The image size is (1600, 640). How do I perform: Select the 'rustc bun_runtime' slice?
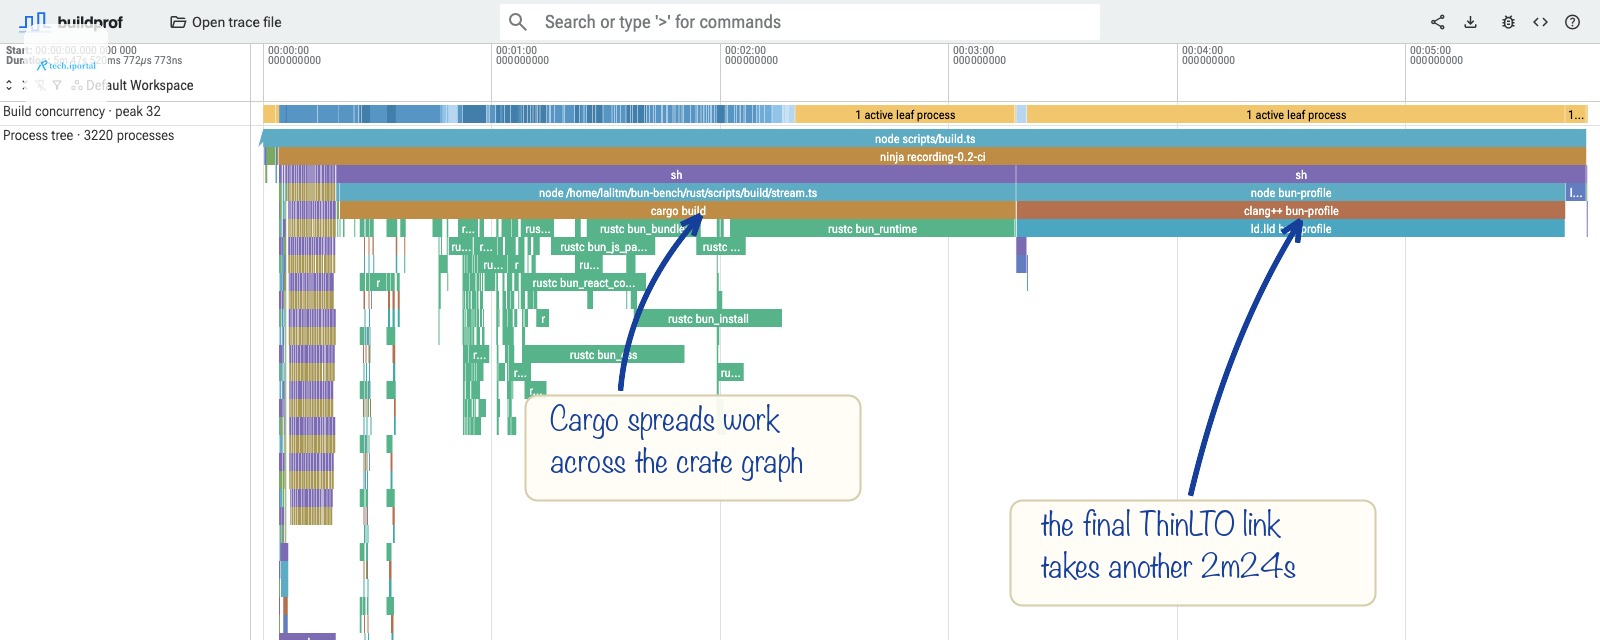pyautogui.click(x=872, y=228)
